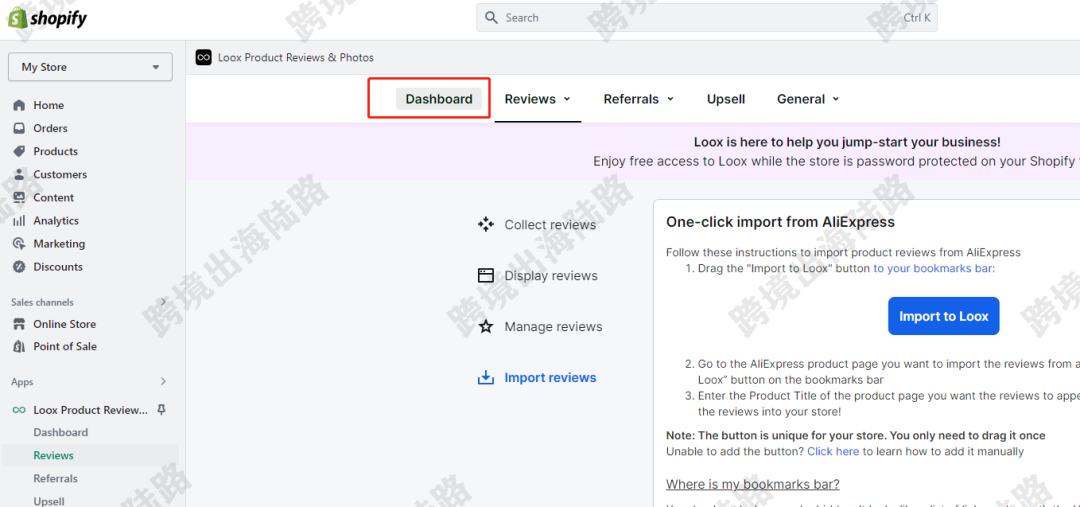This screenshot has width=1080, height=507.
Task: Click the Shopify logo
Action: tap(48, 17)
